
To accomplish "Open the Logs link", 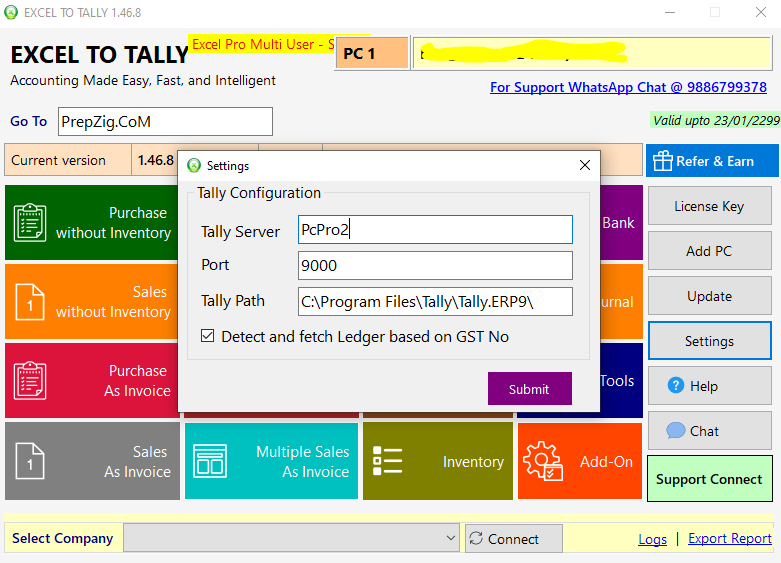I will [652, 539].
